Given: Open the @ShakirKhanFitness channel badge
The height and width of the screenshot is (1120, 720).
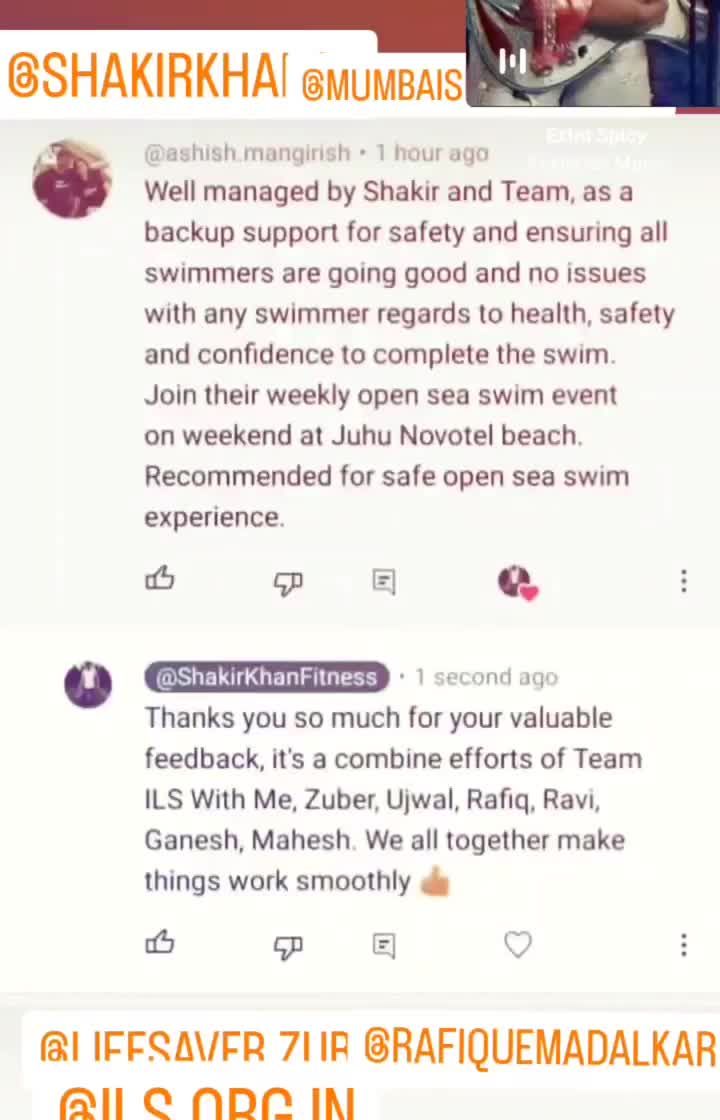Looking at the screenshot, I should pyautogui.click(x=266, y=676).
